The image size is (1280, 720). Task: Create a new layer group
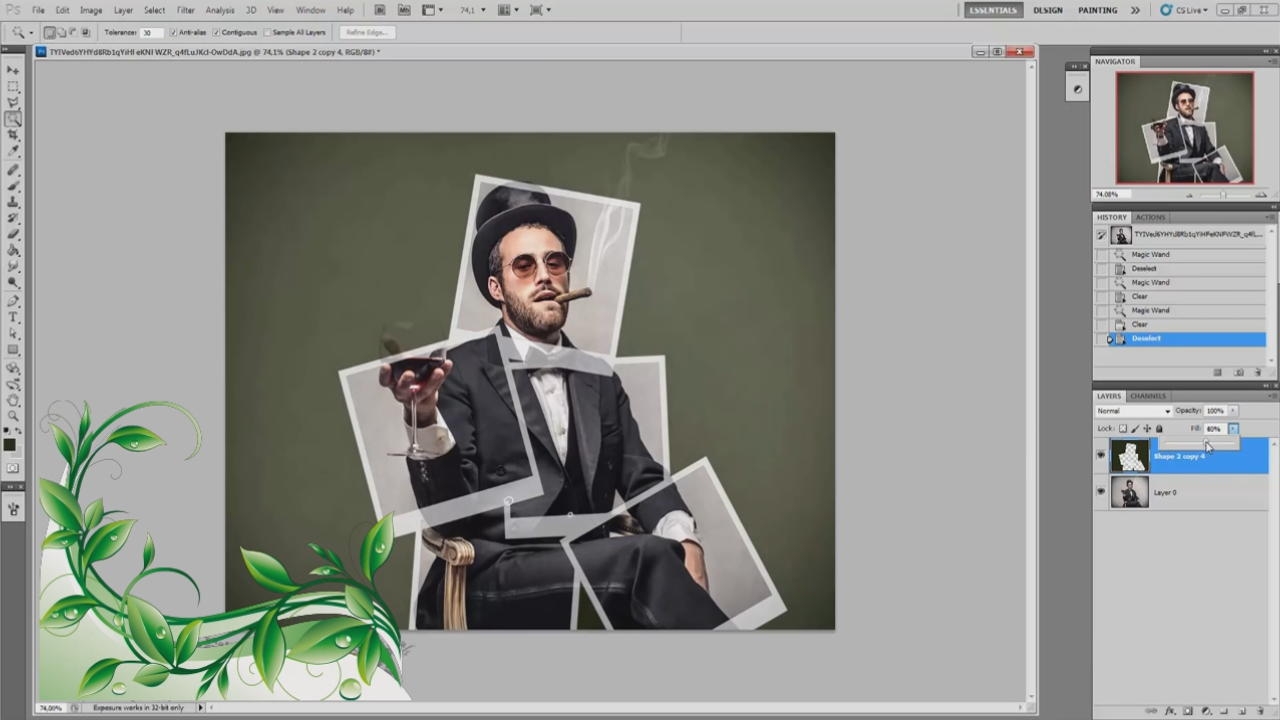coord(1224,711)
